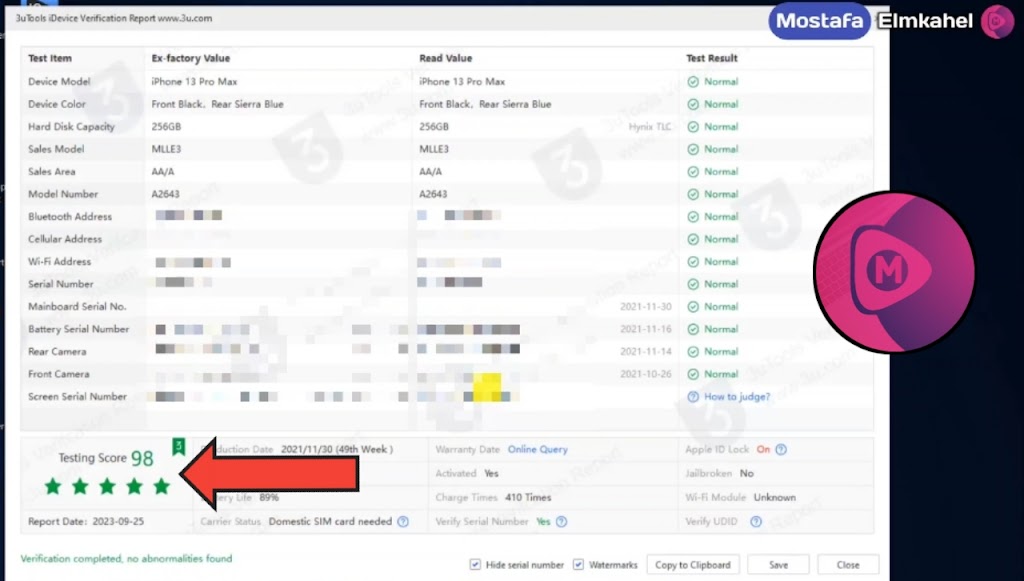Click the Mostafa channel name badge
1024x581 pixels.
tap(819, 21)
